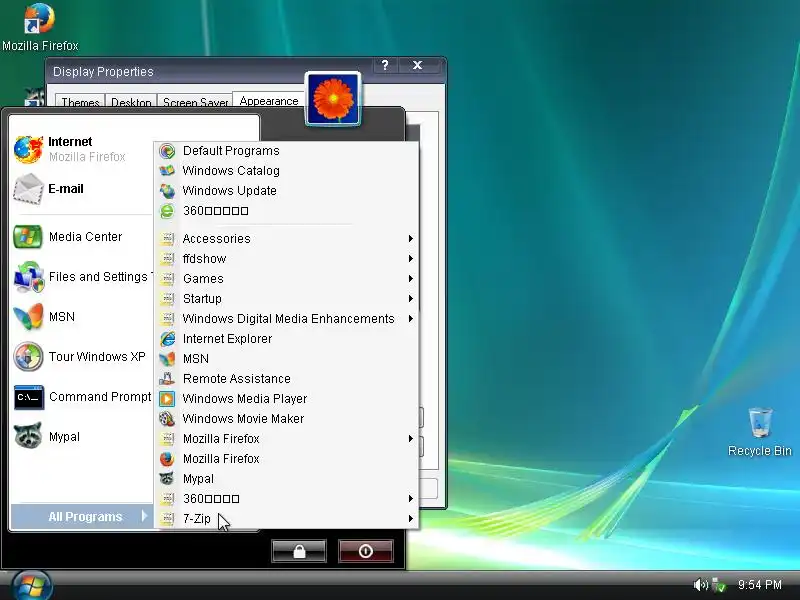
Task: Click the Remote Assistance icon
Action: (x=167, y=379)
